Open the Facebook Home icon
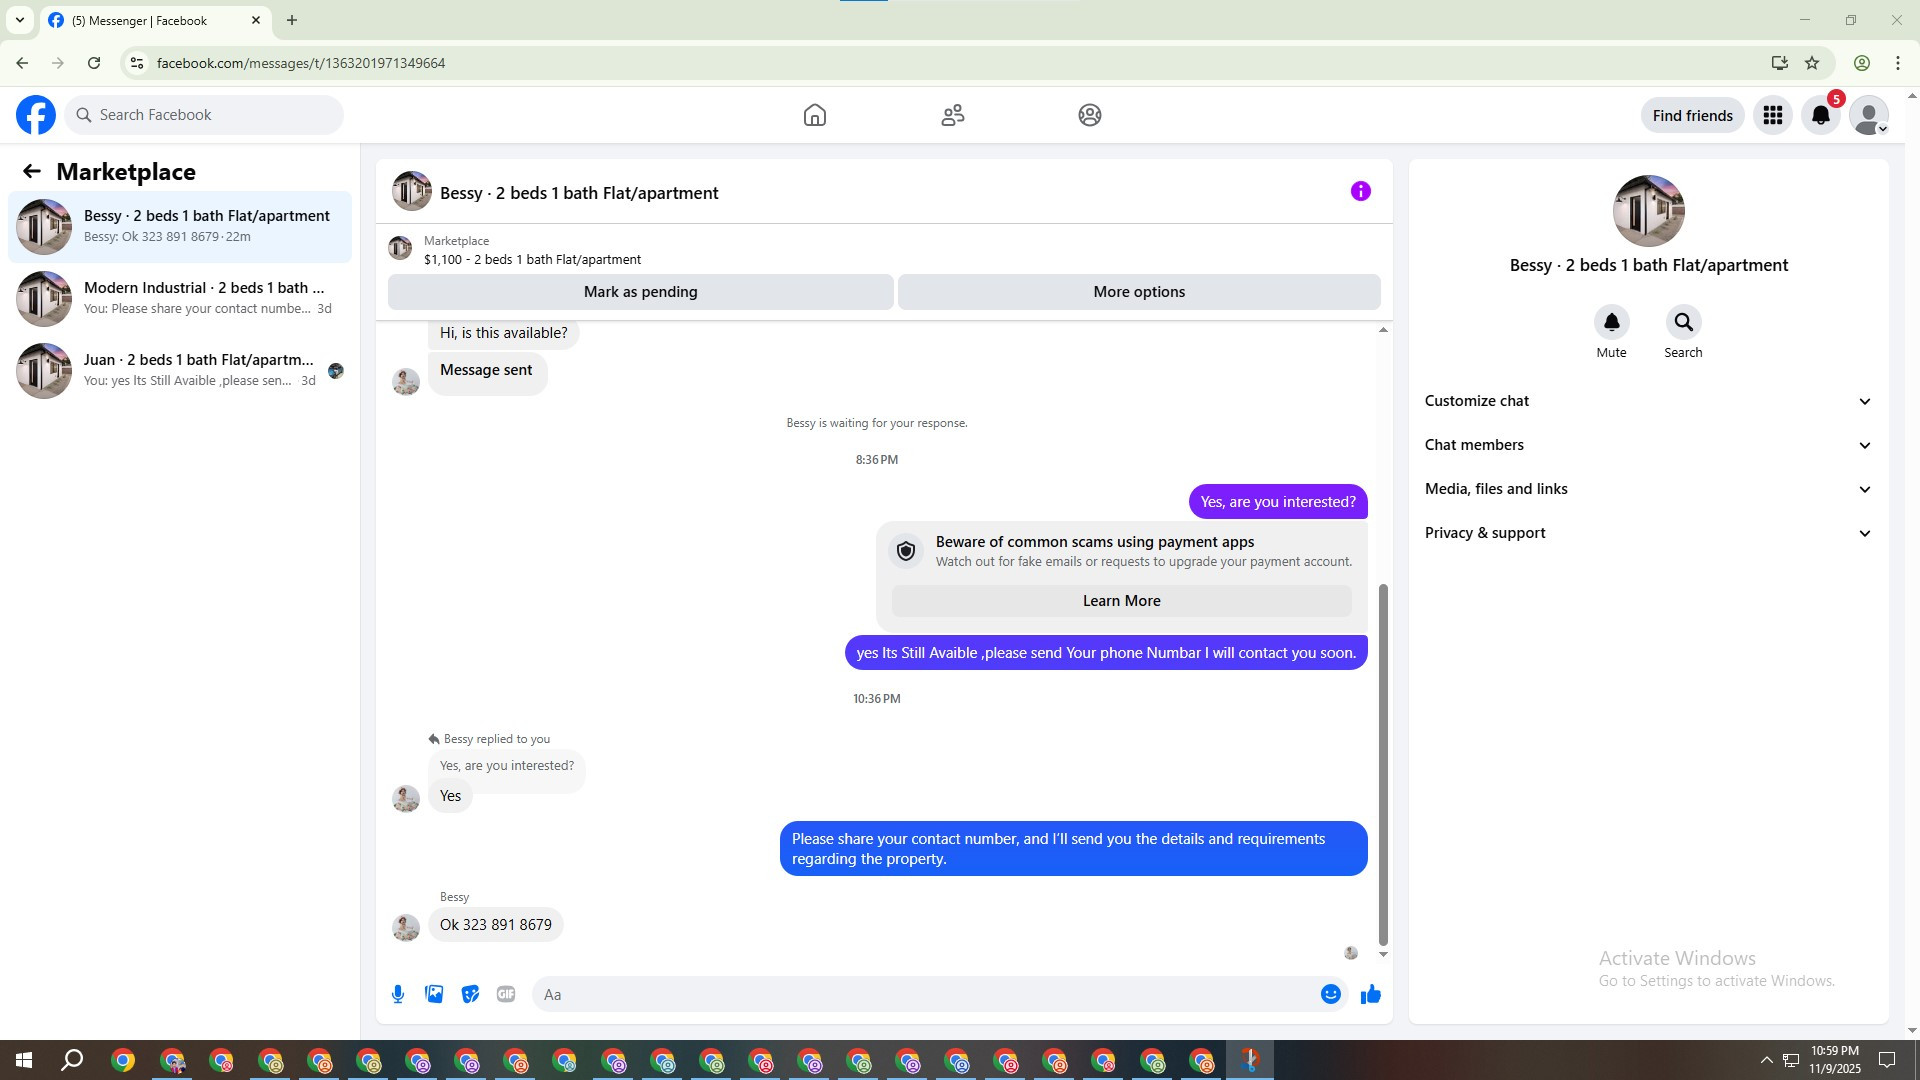 point(815,115)
